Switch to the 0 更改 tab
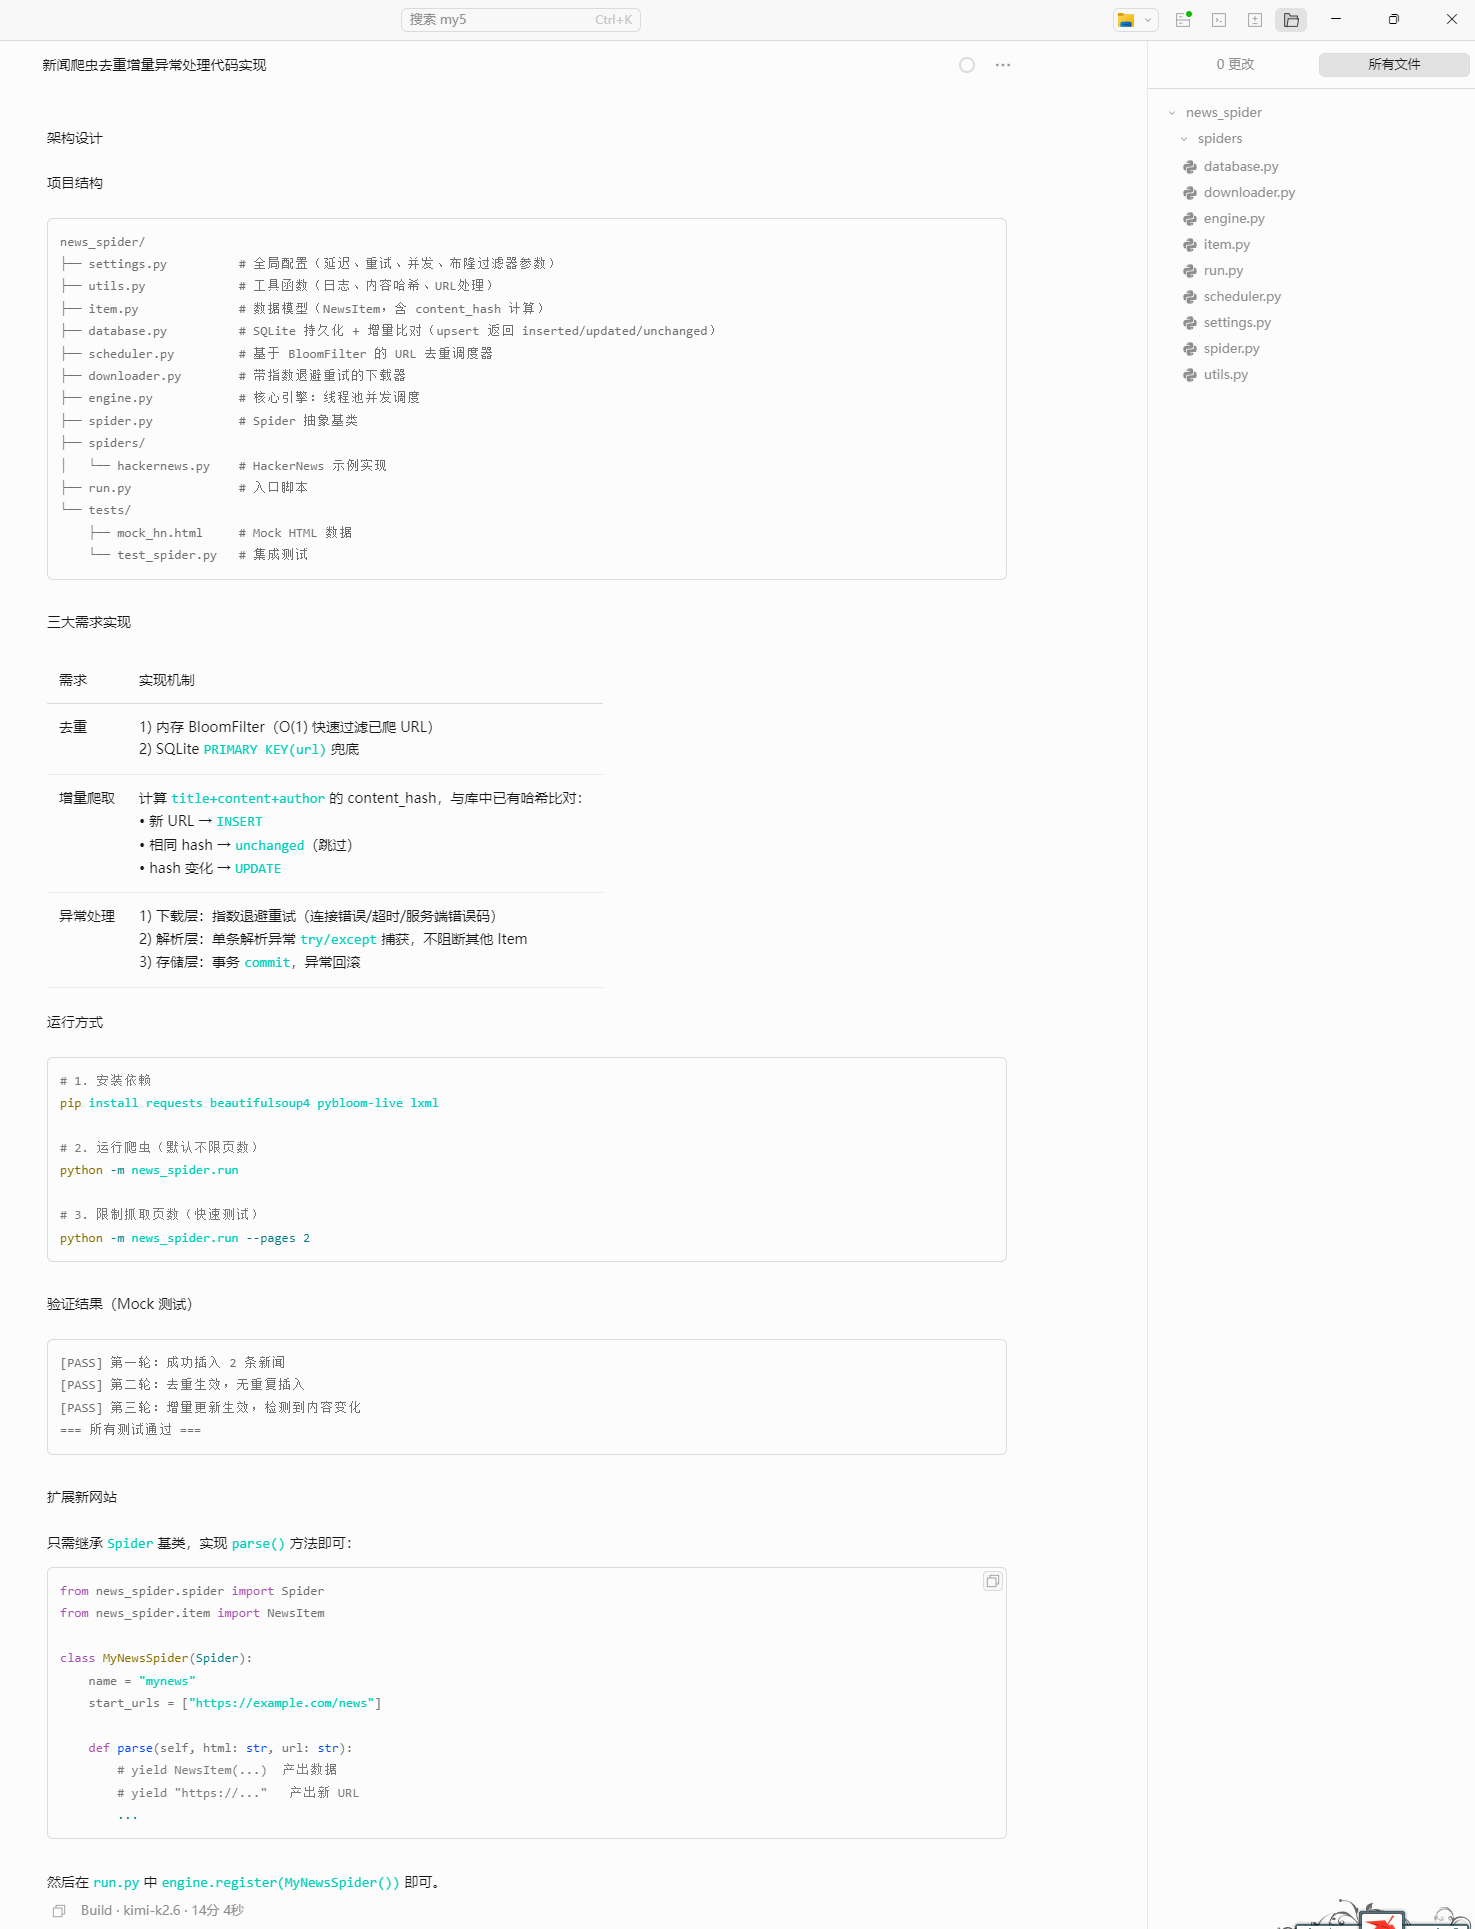 [1235, 64]
